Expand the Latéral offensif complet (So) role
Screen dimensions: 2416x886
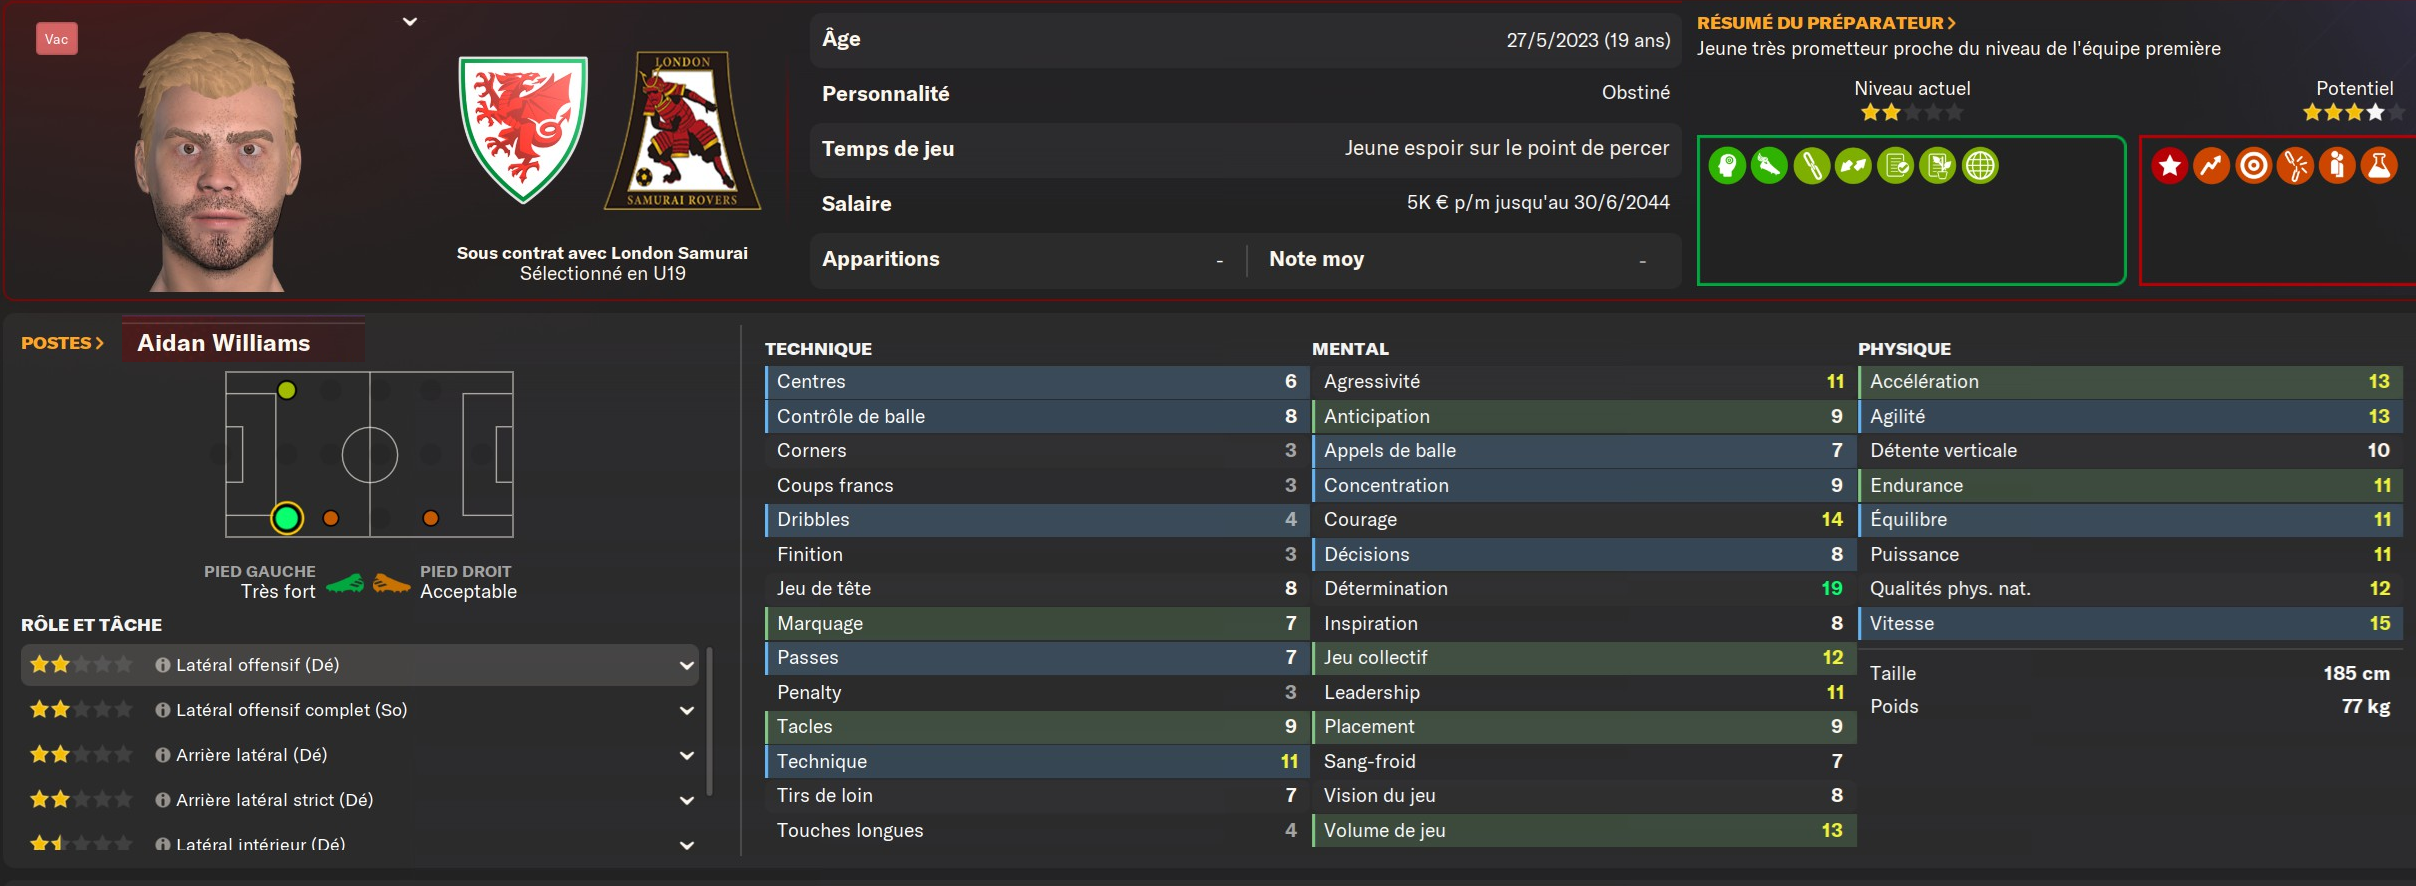tap(687, 710)
